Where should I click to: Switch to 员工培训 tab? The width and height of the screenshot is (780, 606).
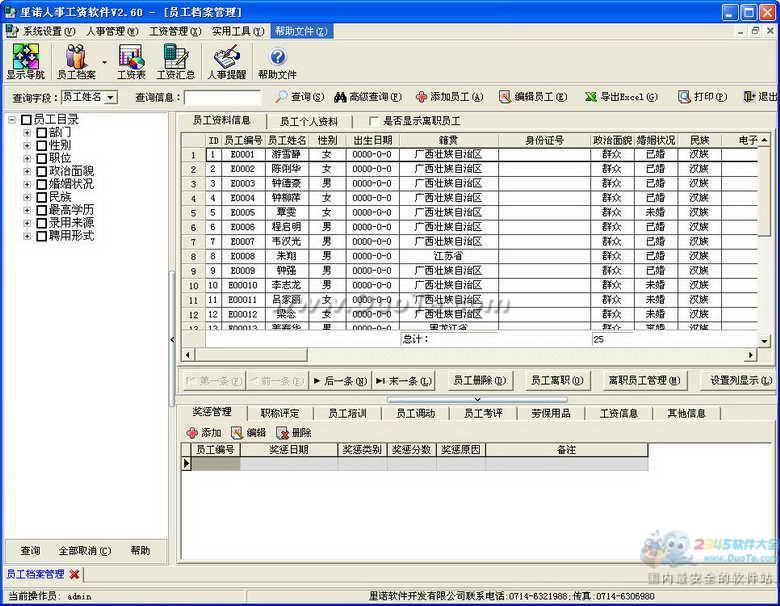coord(347,413)
